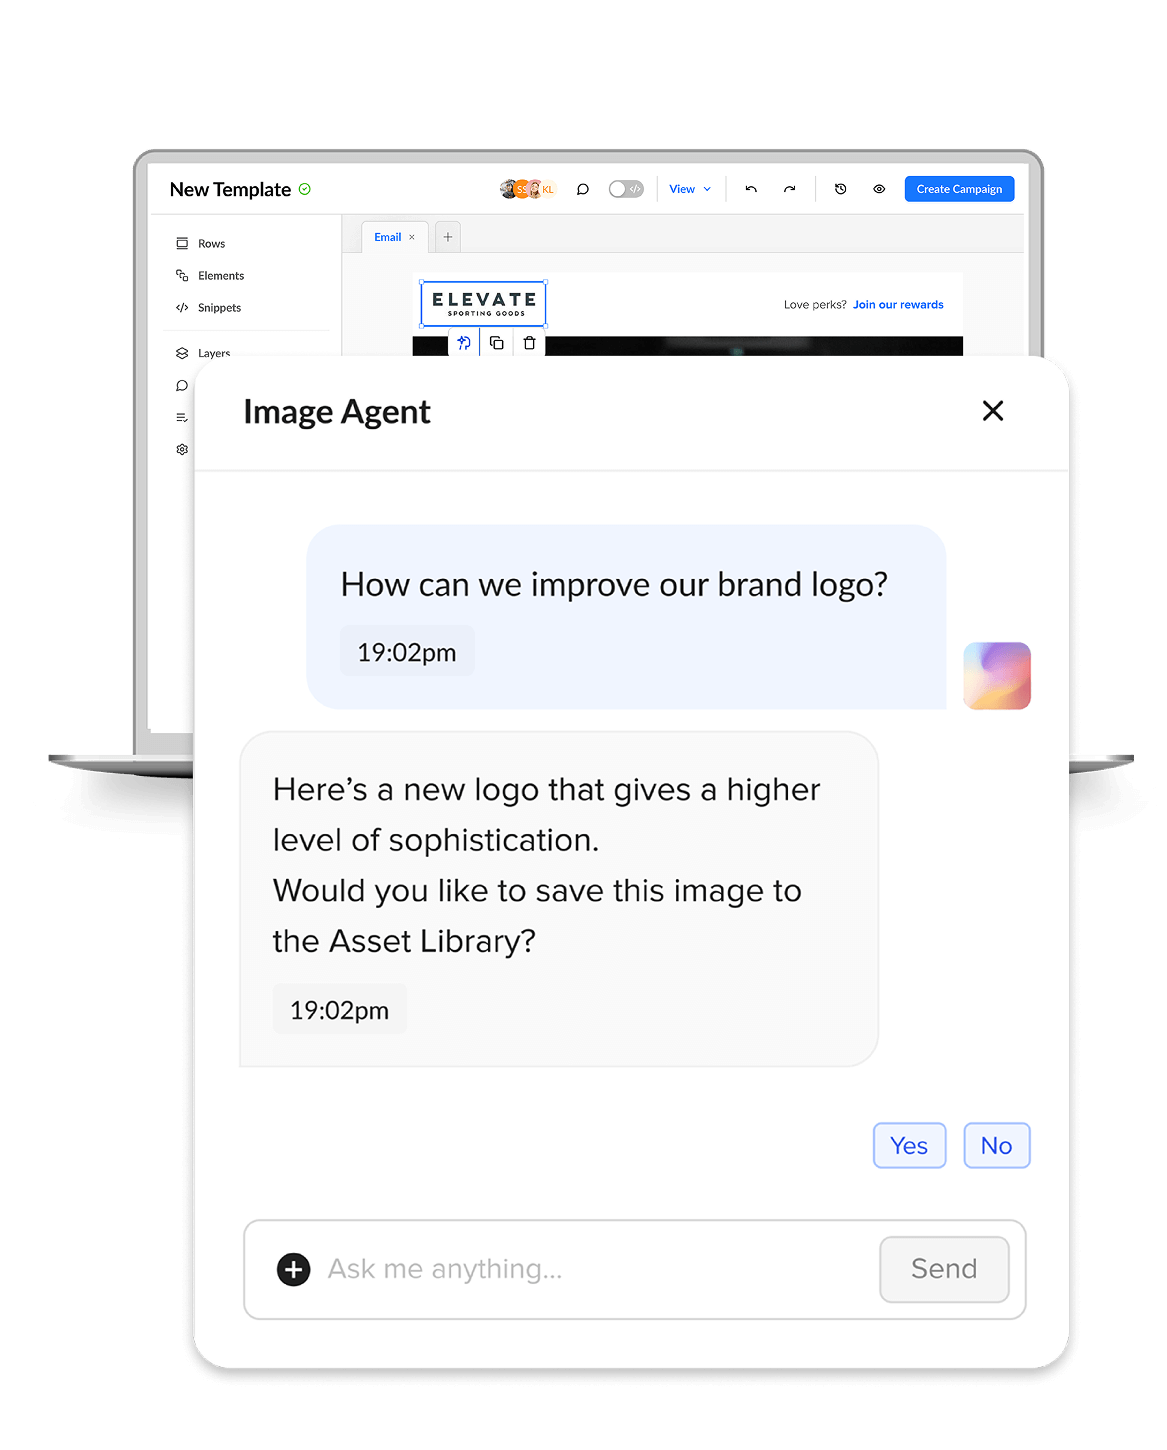This screenshot has height=1450, width=1167.
Task: Open the Snippets panel
Action: point(219,307)
